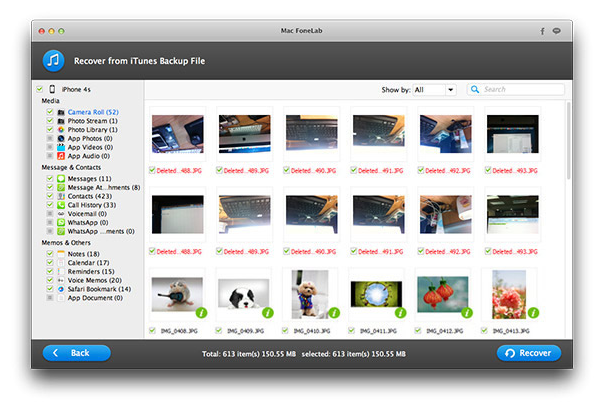
Task: Click info badge on IMG_0408.JPG thumbnail
Action: click(197, 311)
